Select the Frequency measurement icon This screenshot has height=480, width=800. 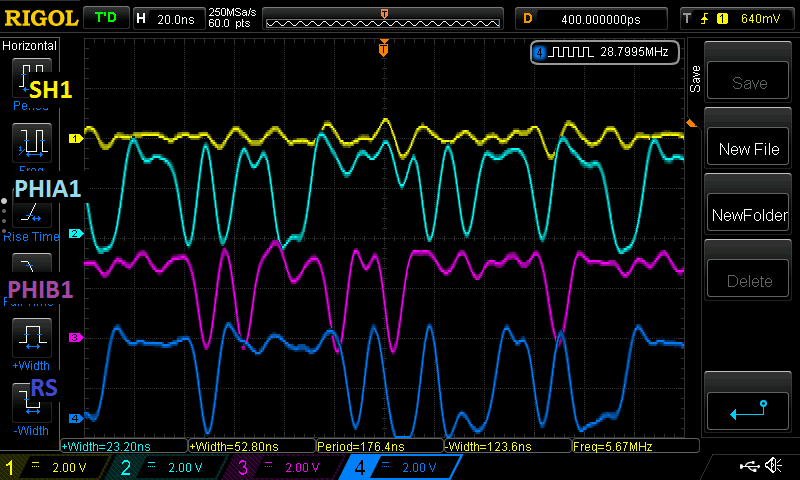tap(32, 142)
